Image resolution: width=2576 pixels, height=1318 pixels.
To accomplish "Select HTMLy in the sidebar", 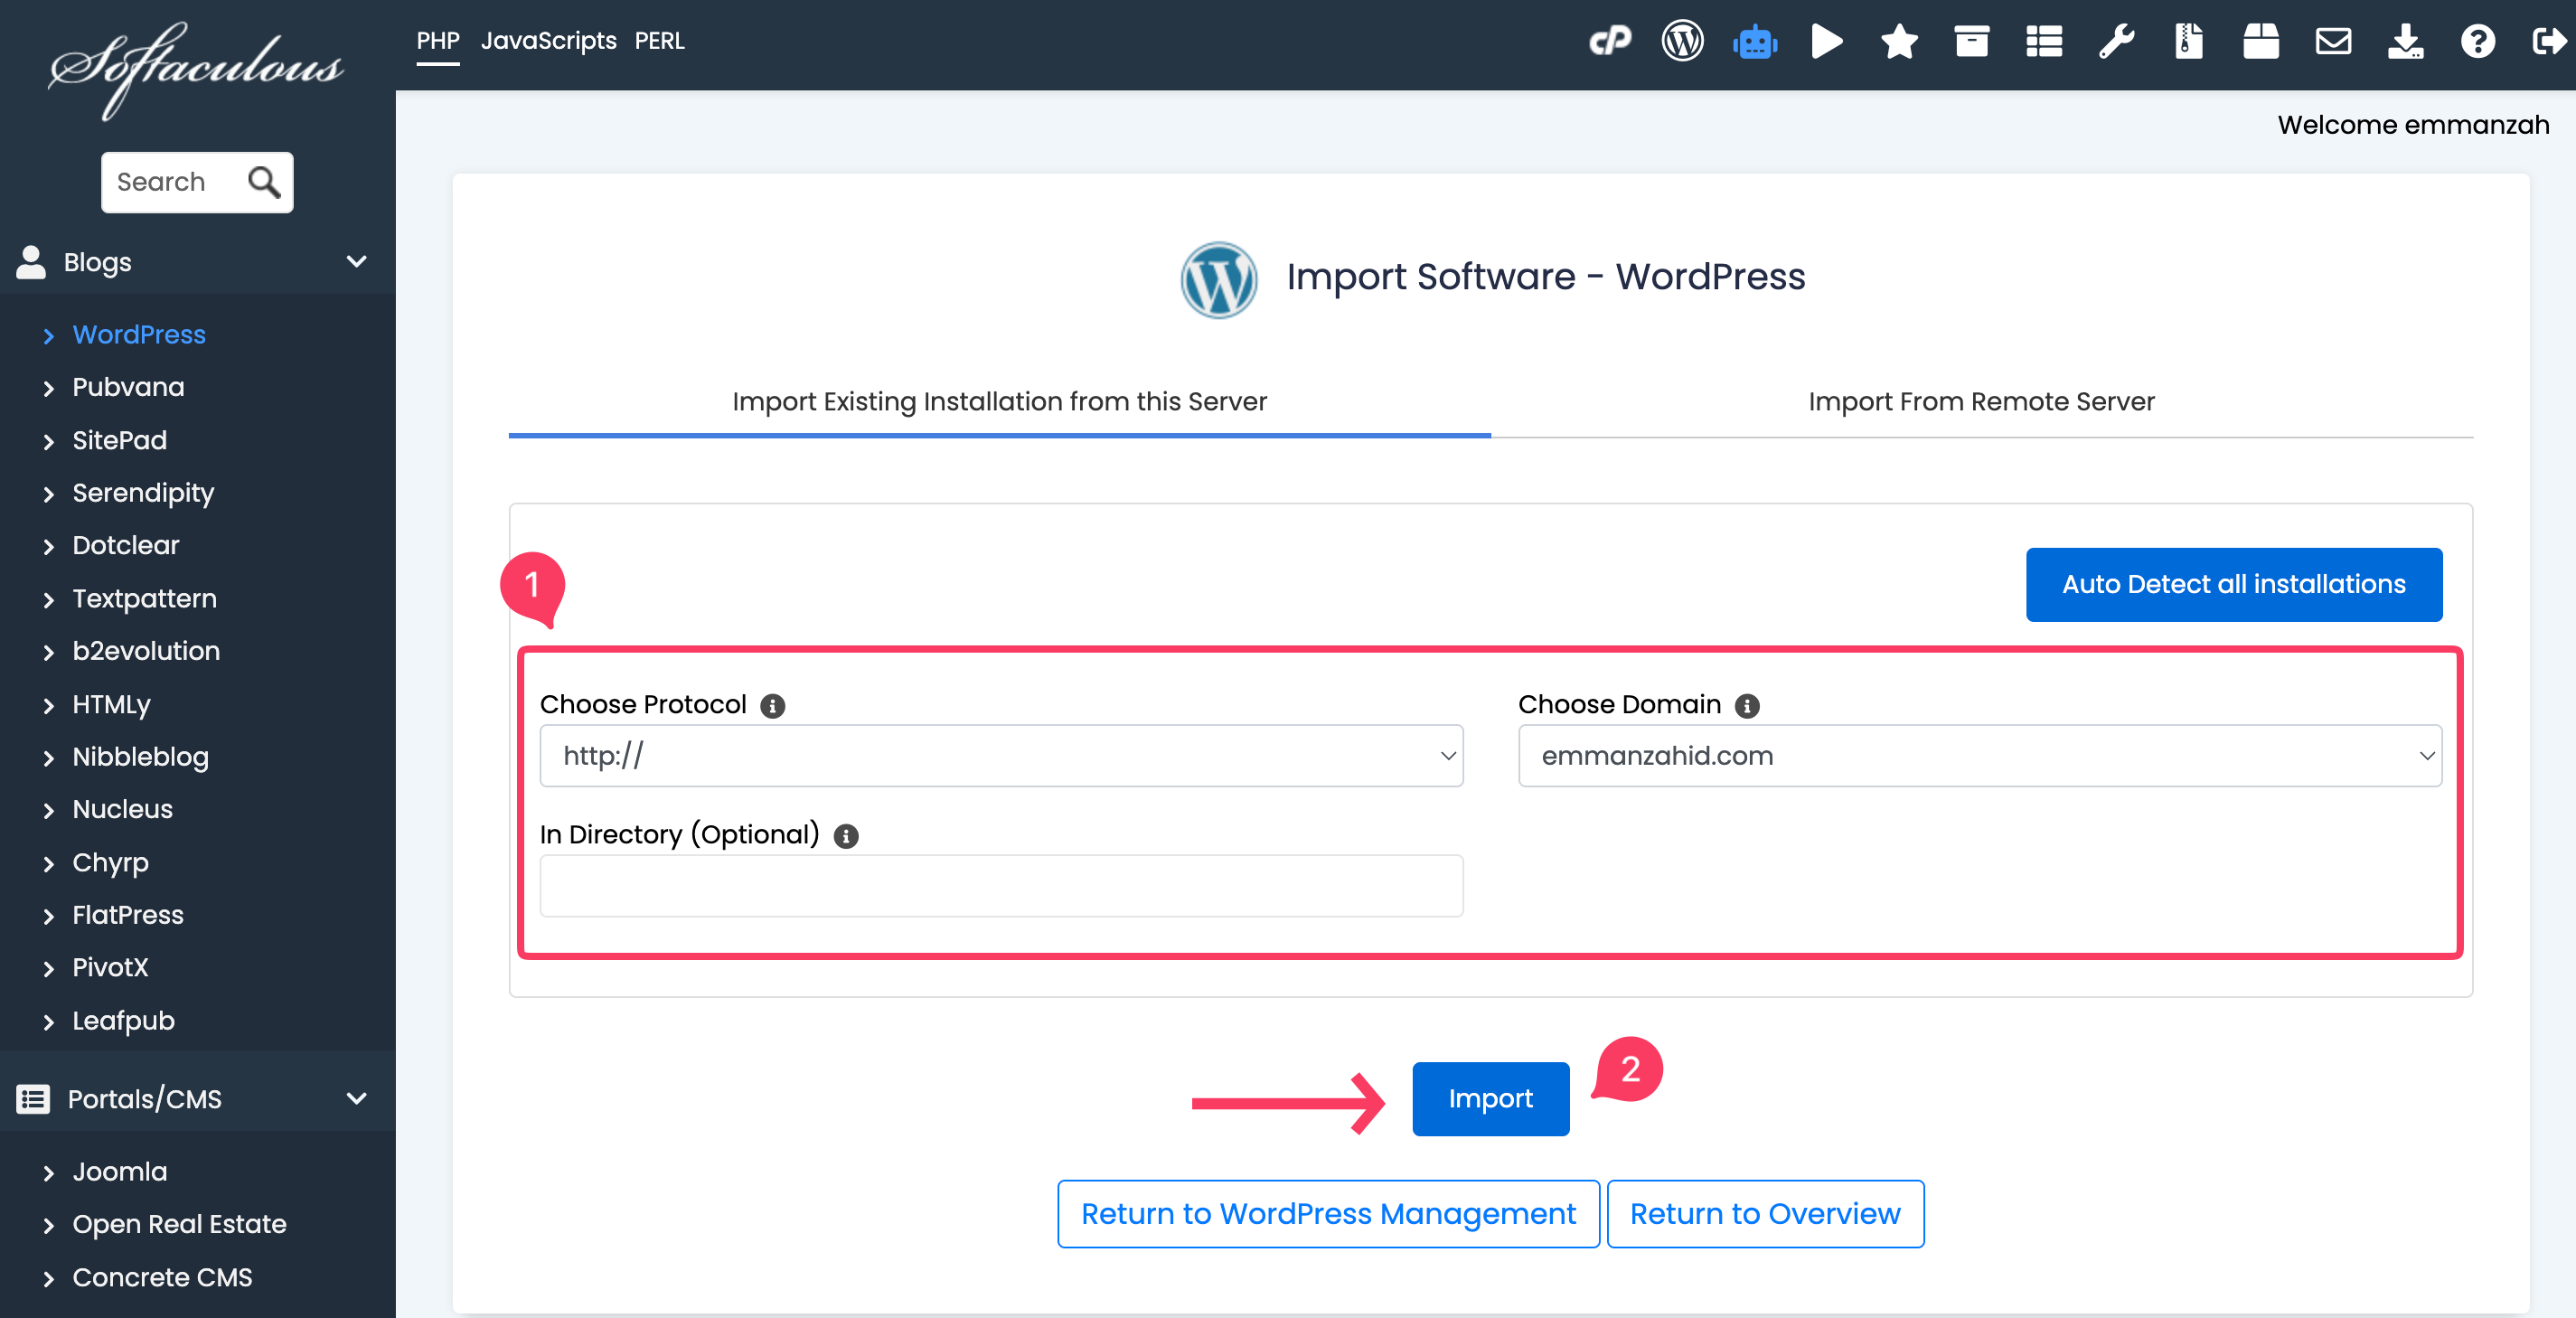I will [x=111, y=704].
